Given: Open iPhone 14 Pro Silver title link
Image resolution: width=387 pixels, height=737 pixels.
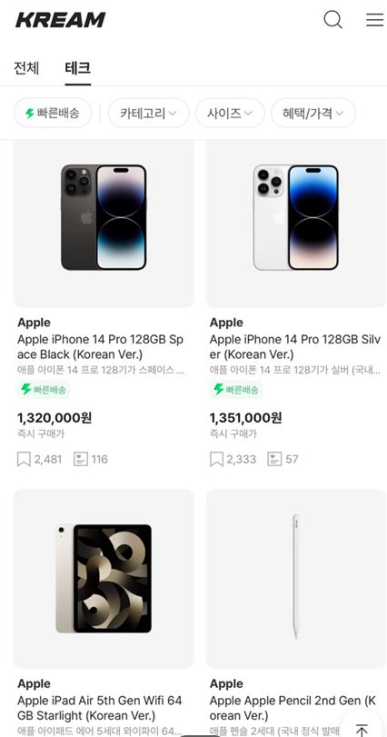Looking at the screenshot, I should coord(295,346).
